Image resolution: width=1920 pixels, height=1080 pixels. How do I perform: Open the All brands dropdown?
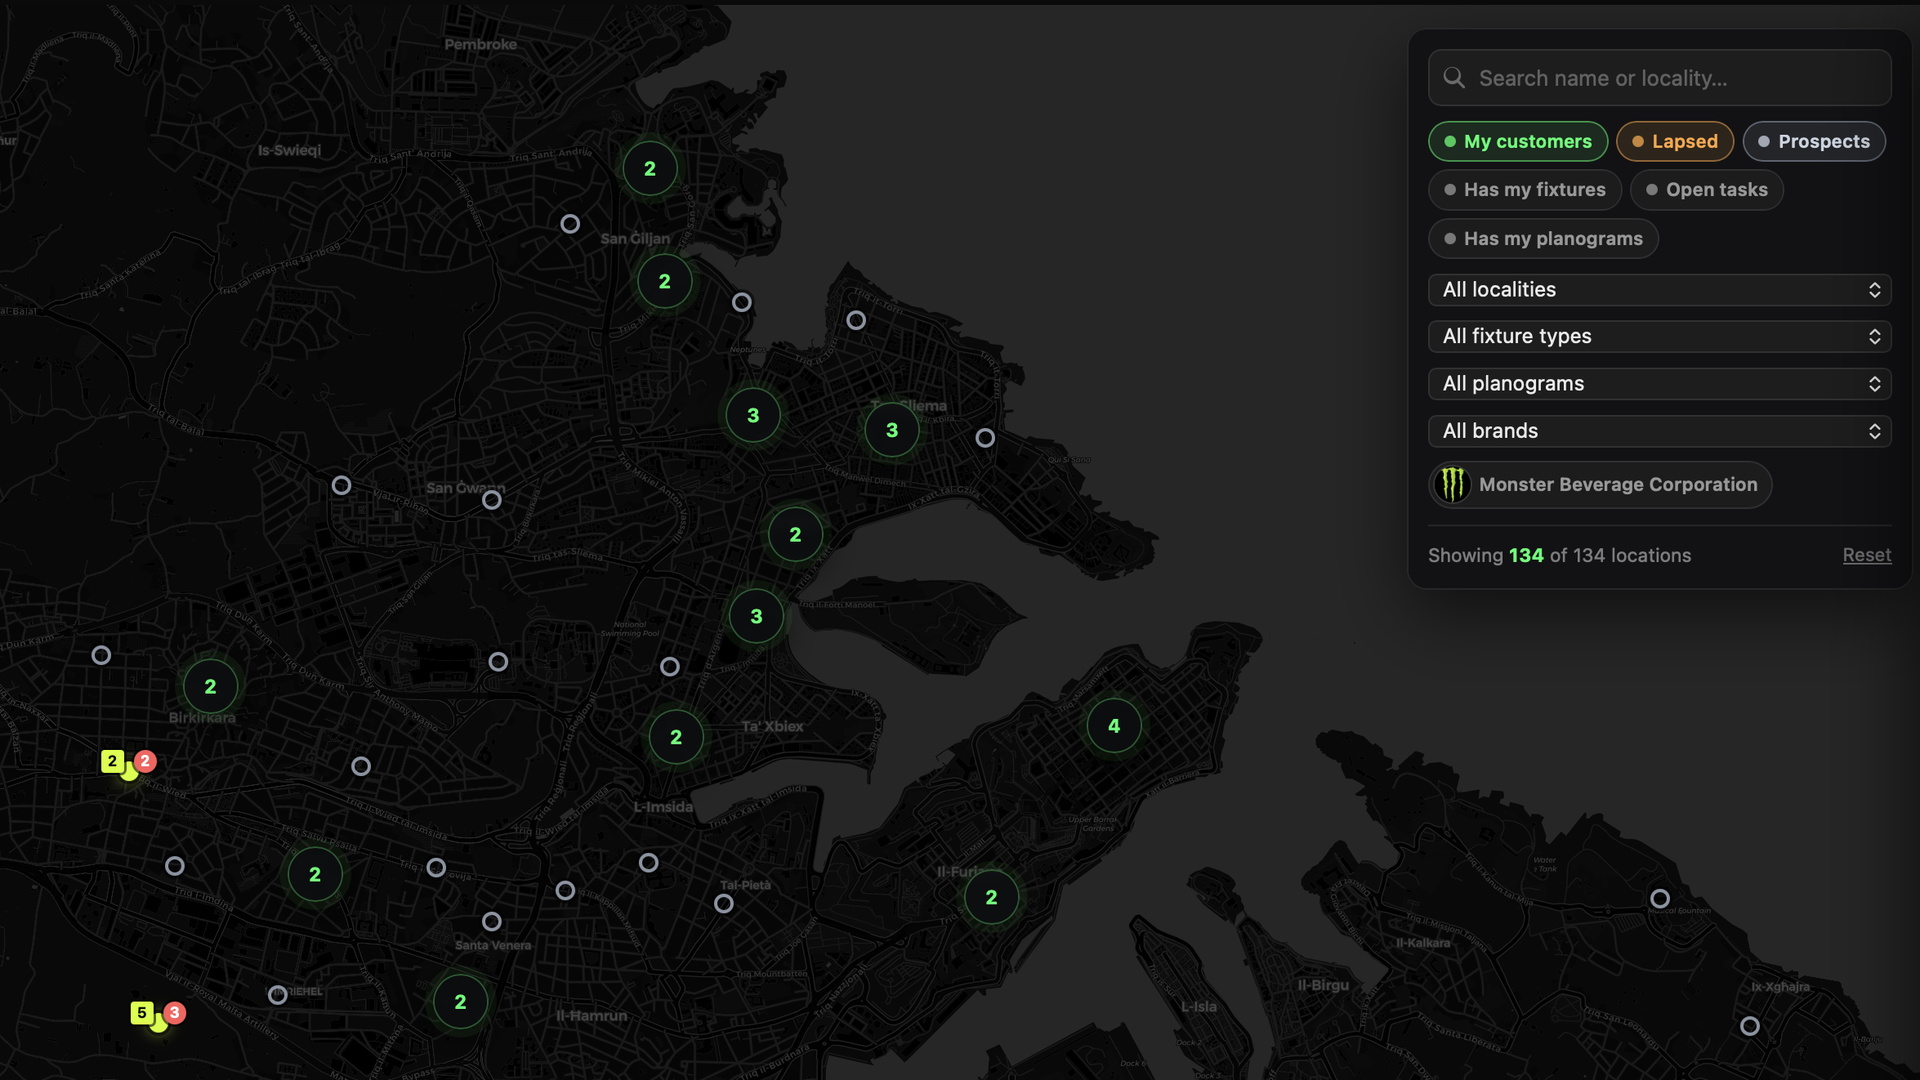tap(1659, 431)
